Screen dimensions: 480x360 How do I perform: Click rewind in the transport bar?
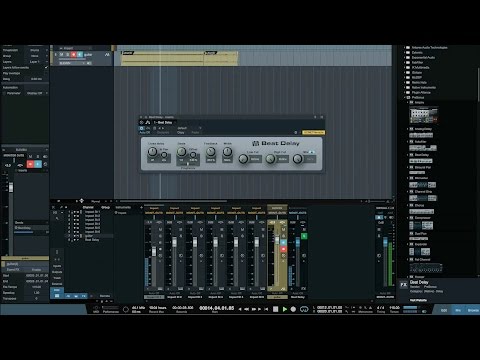tap(247, 309)
